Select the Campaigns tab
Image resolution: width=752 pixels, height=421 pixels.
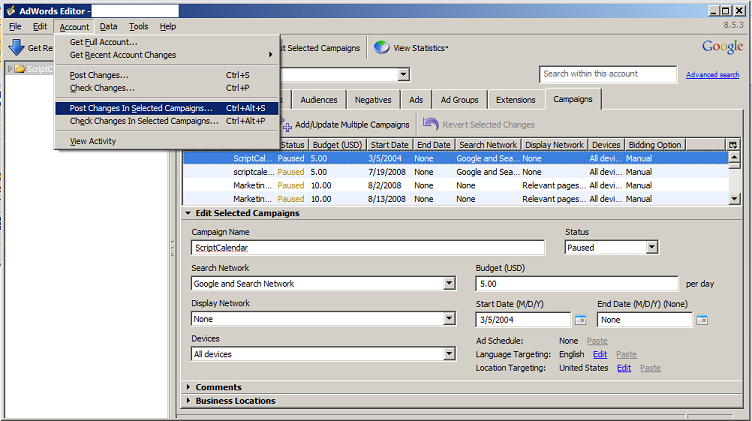pyautogui.click(x=573, y=99)
